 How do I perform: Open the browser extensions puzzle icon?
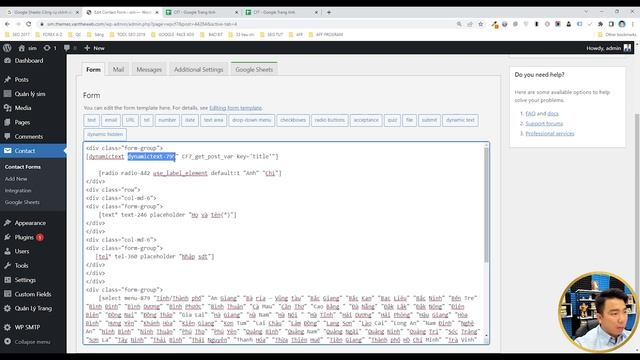600,24
